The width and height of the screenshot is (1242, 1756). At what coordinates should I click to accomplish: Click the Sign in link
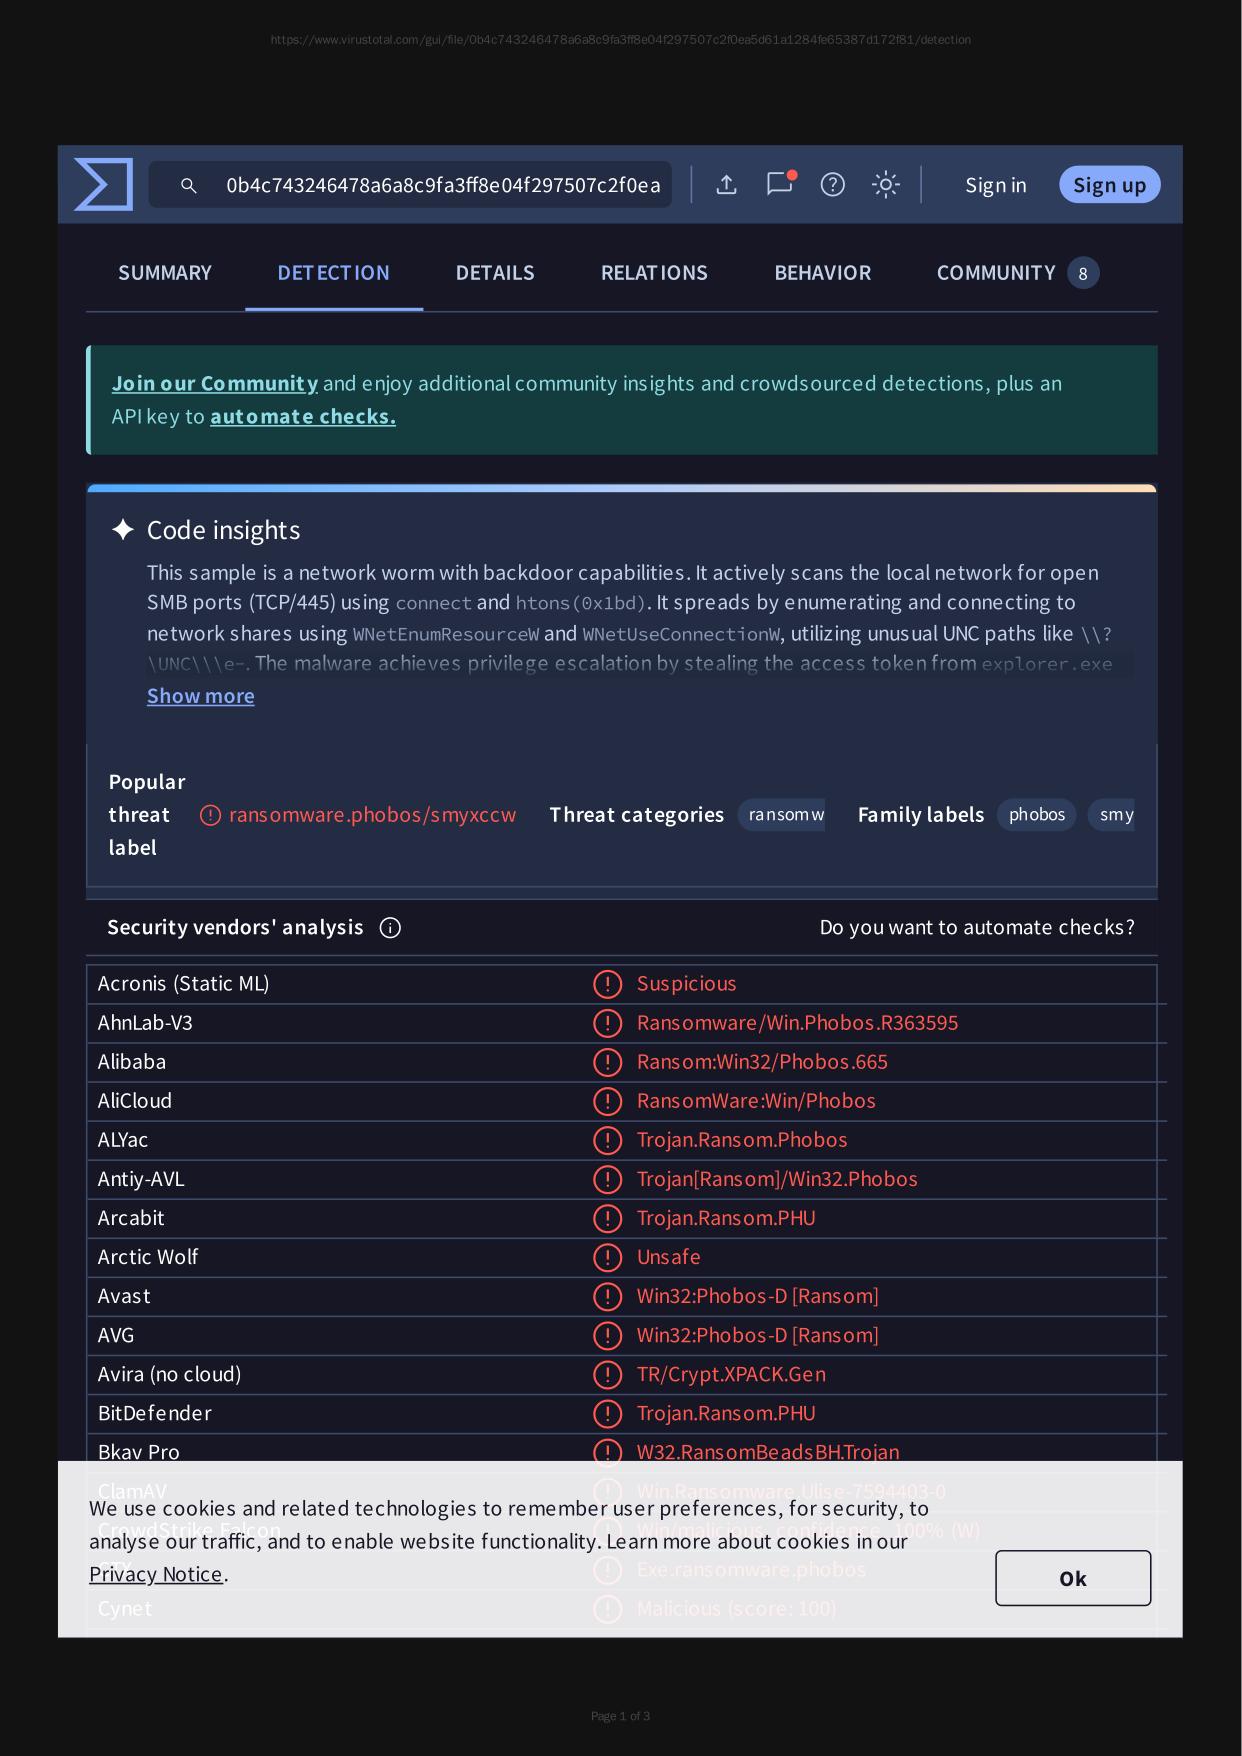[x=995, y=185]
